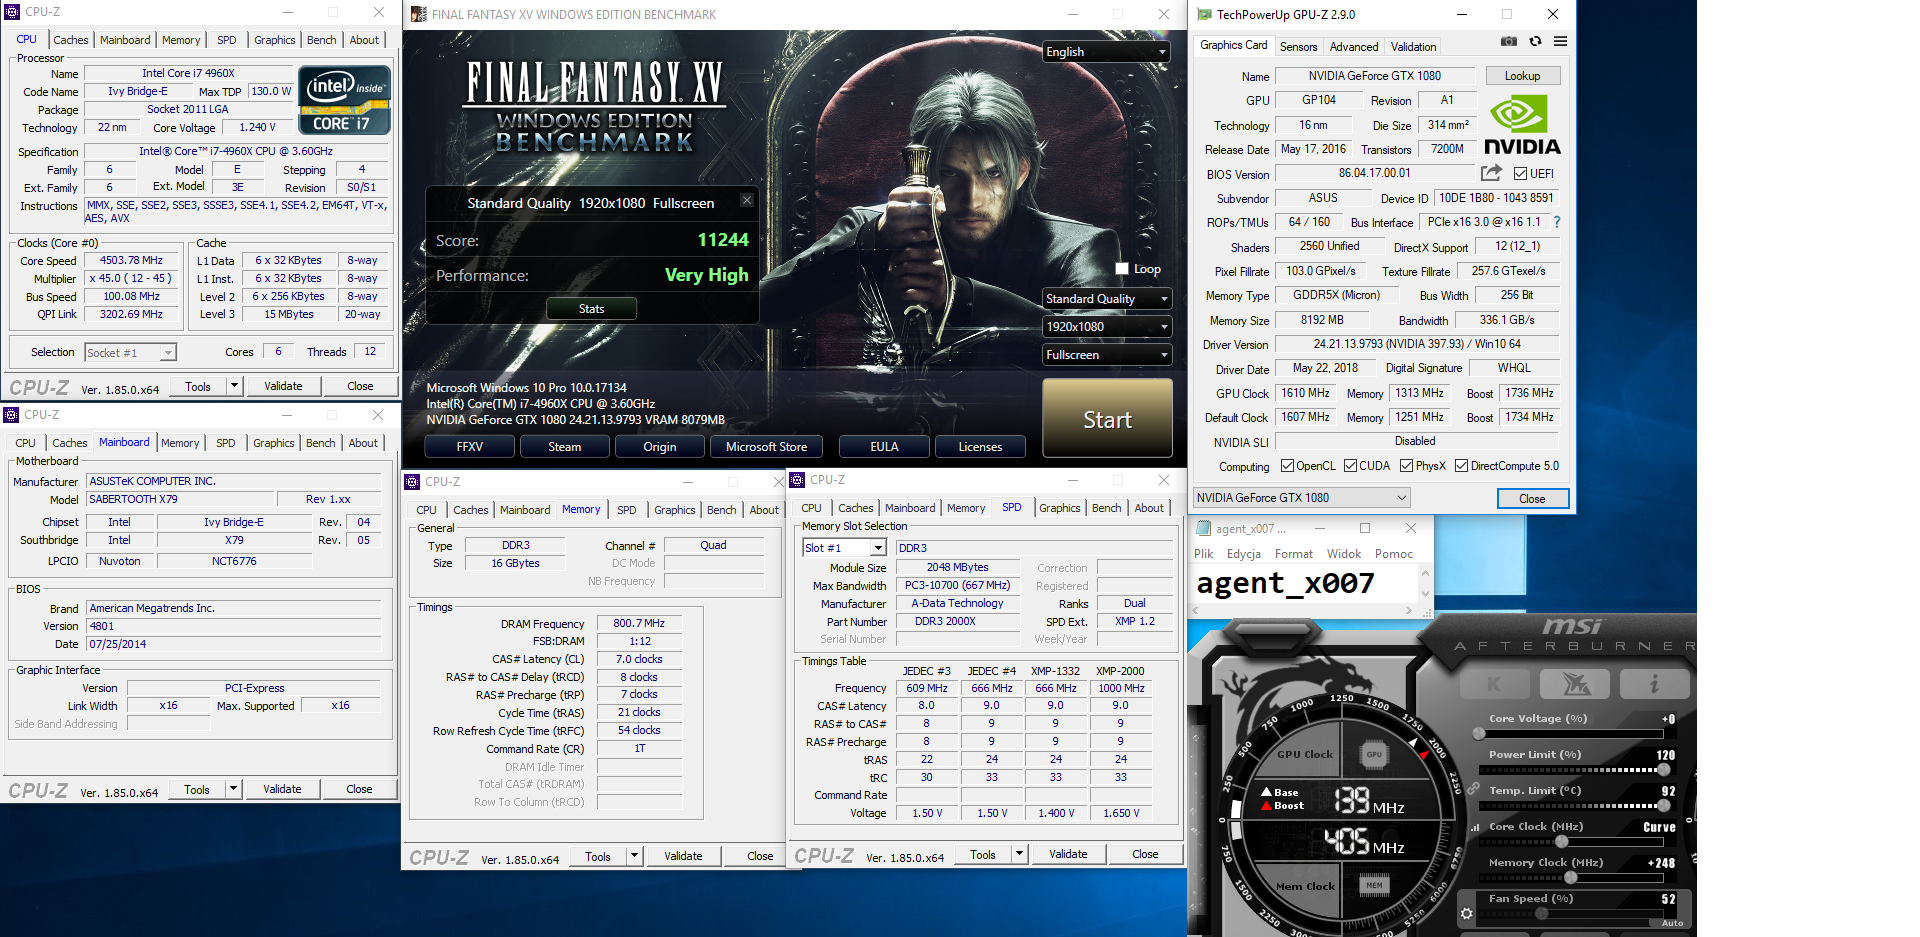Click the Bus Interface question mark help icon
The height and width of the screenshot is (937, 1920).
(x=1556, y=222)
